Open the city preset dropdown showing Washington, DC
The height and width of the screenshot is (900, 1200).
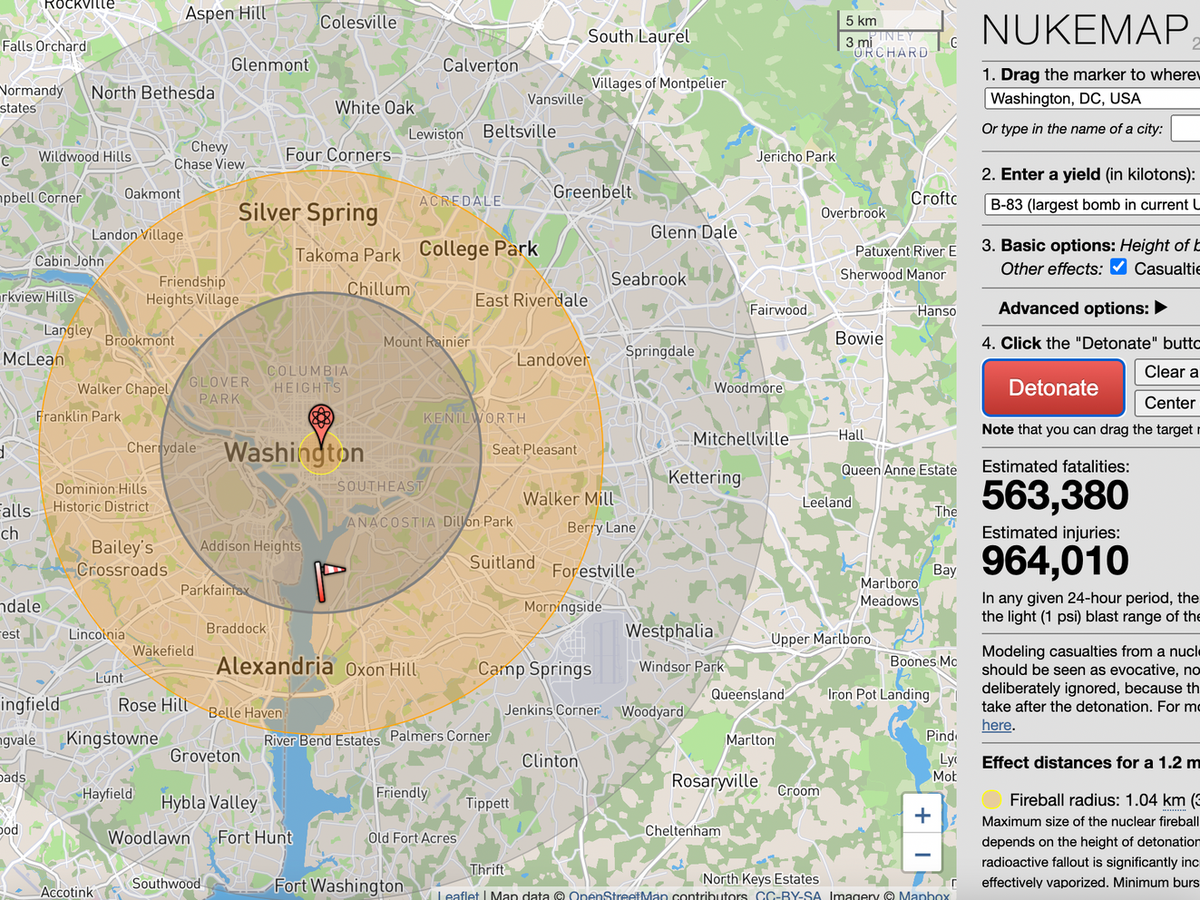(x=1090, y=98)
